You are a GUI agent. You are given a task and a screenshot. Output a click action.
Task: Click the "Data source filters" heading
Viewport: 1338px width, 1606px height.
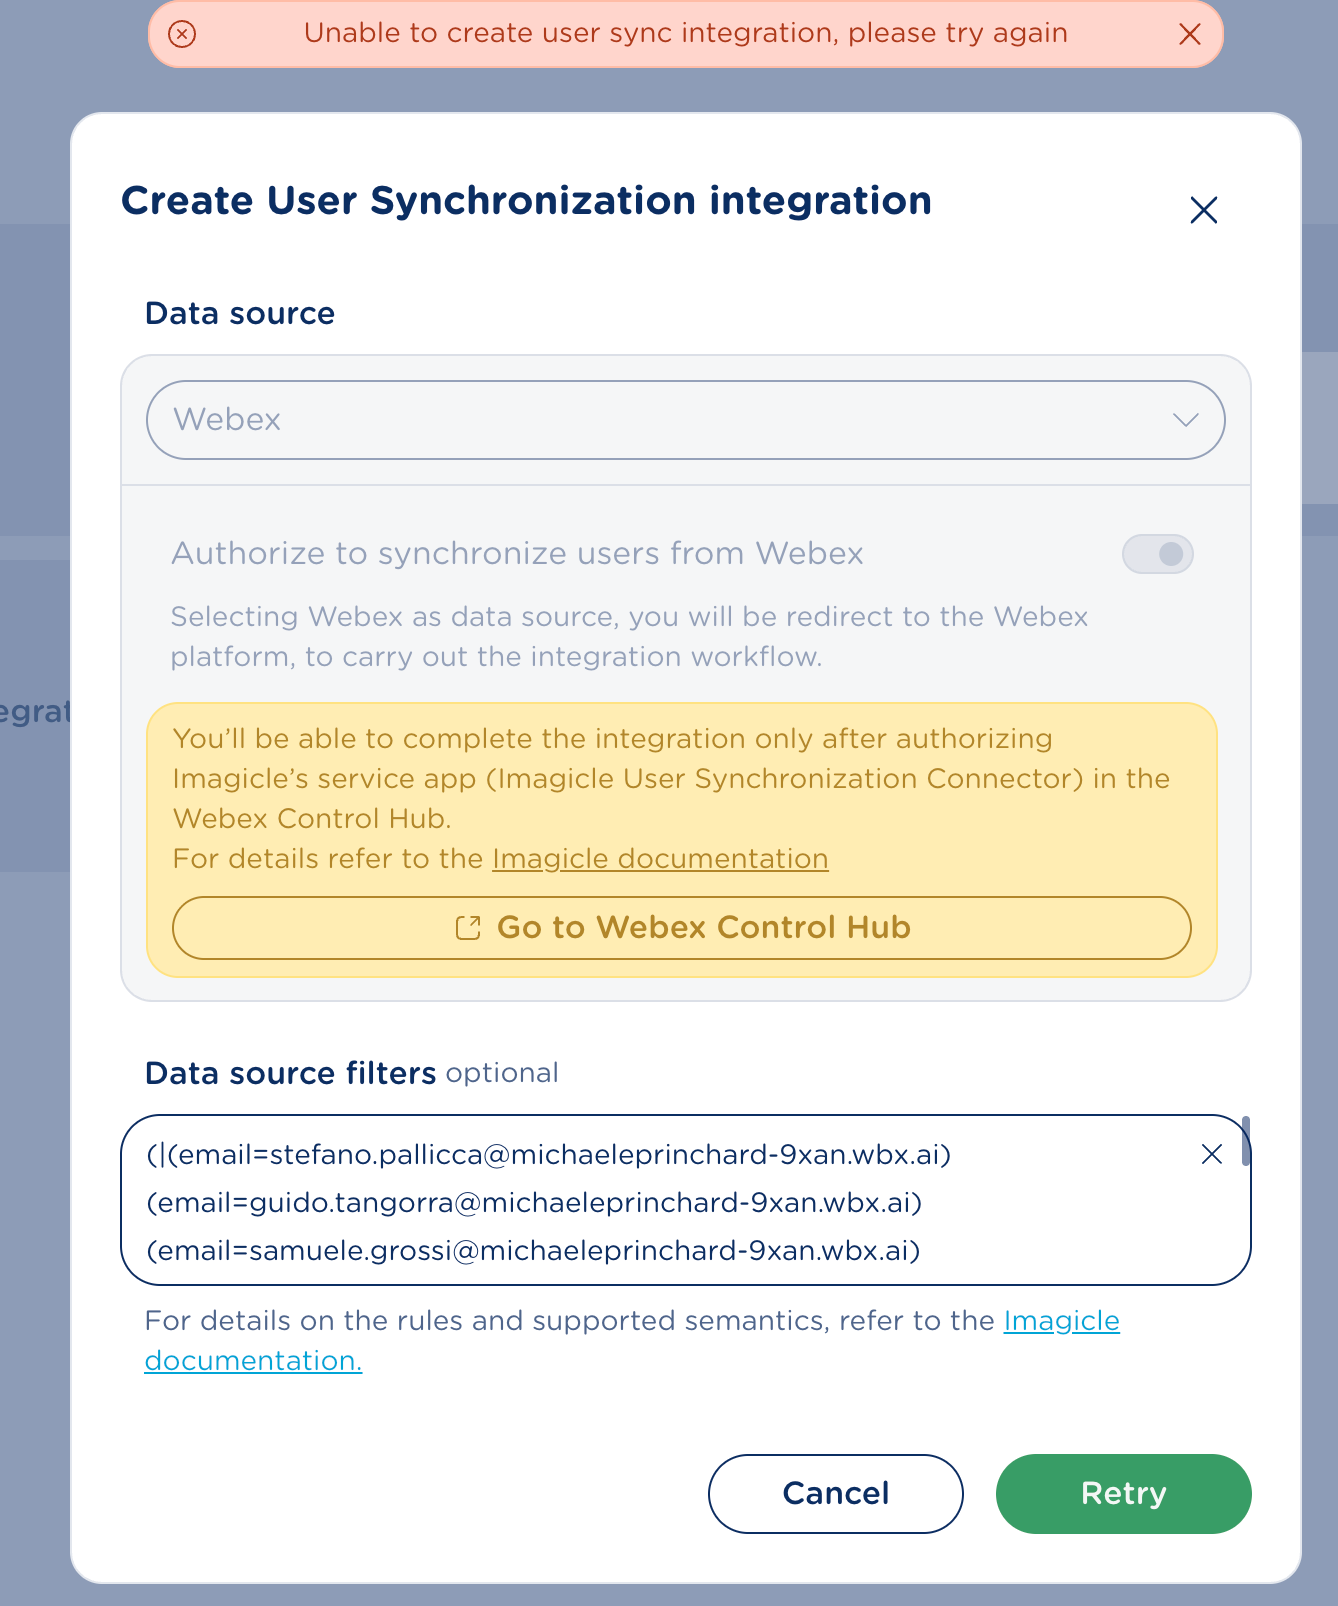pos(290,1073)
